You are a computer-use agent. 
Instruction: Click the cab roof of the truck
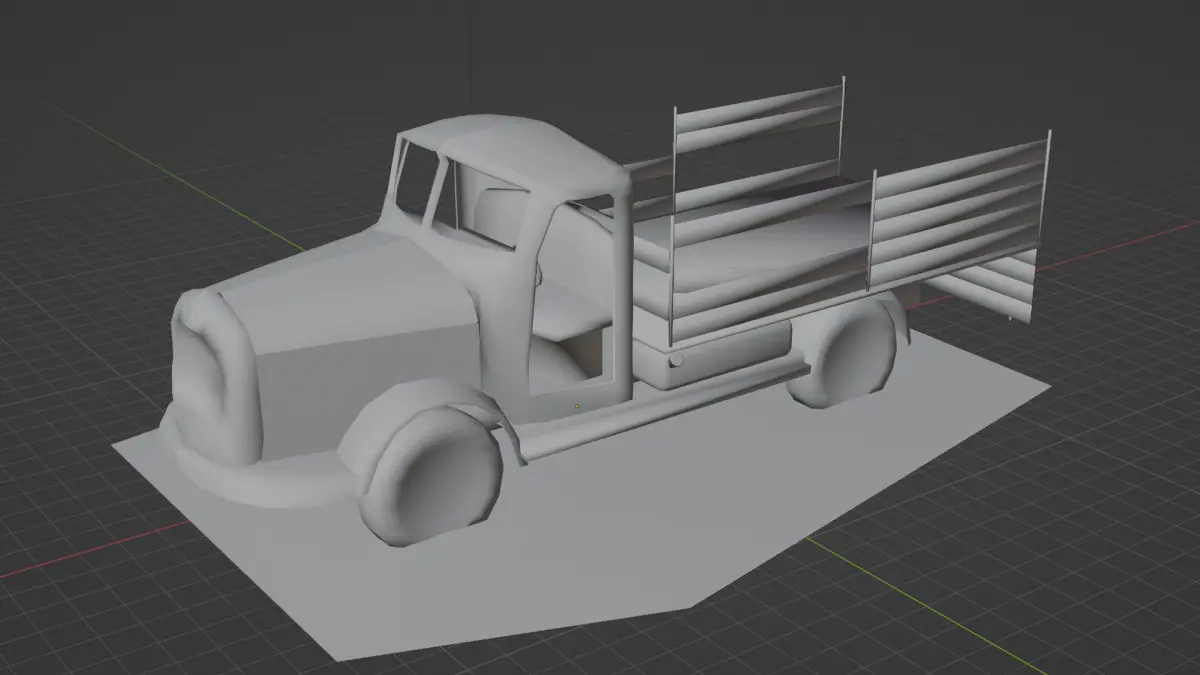pyautogui.click(x=520, y=150)
